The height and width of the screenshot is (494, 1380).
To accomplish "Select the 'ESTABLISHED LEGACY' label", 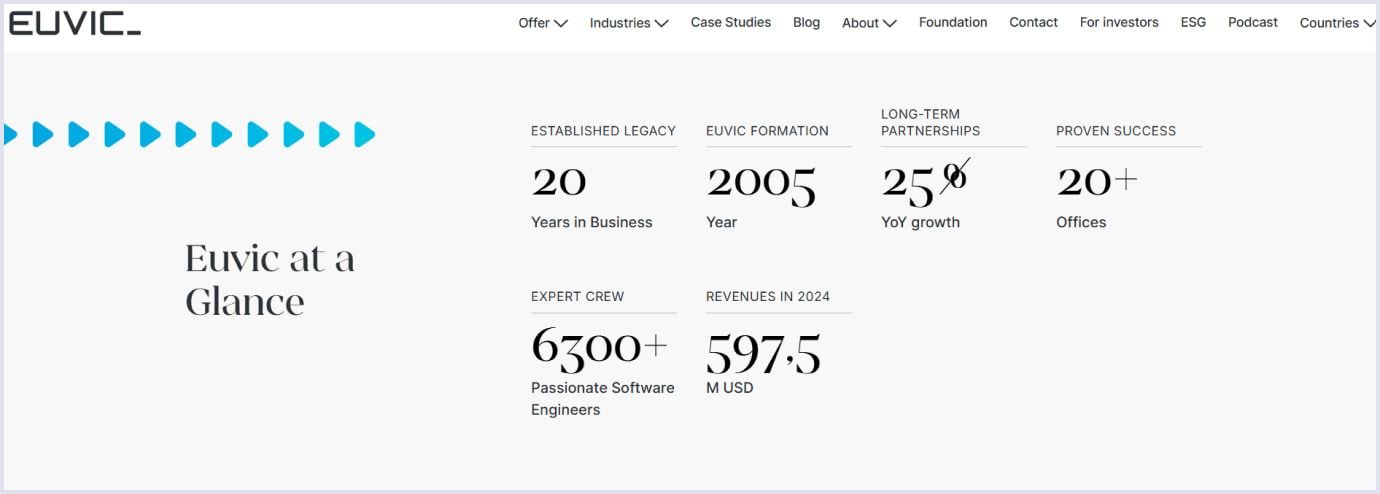I will coord(603,131).
